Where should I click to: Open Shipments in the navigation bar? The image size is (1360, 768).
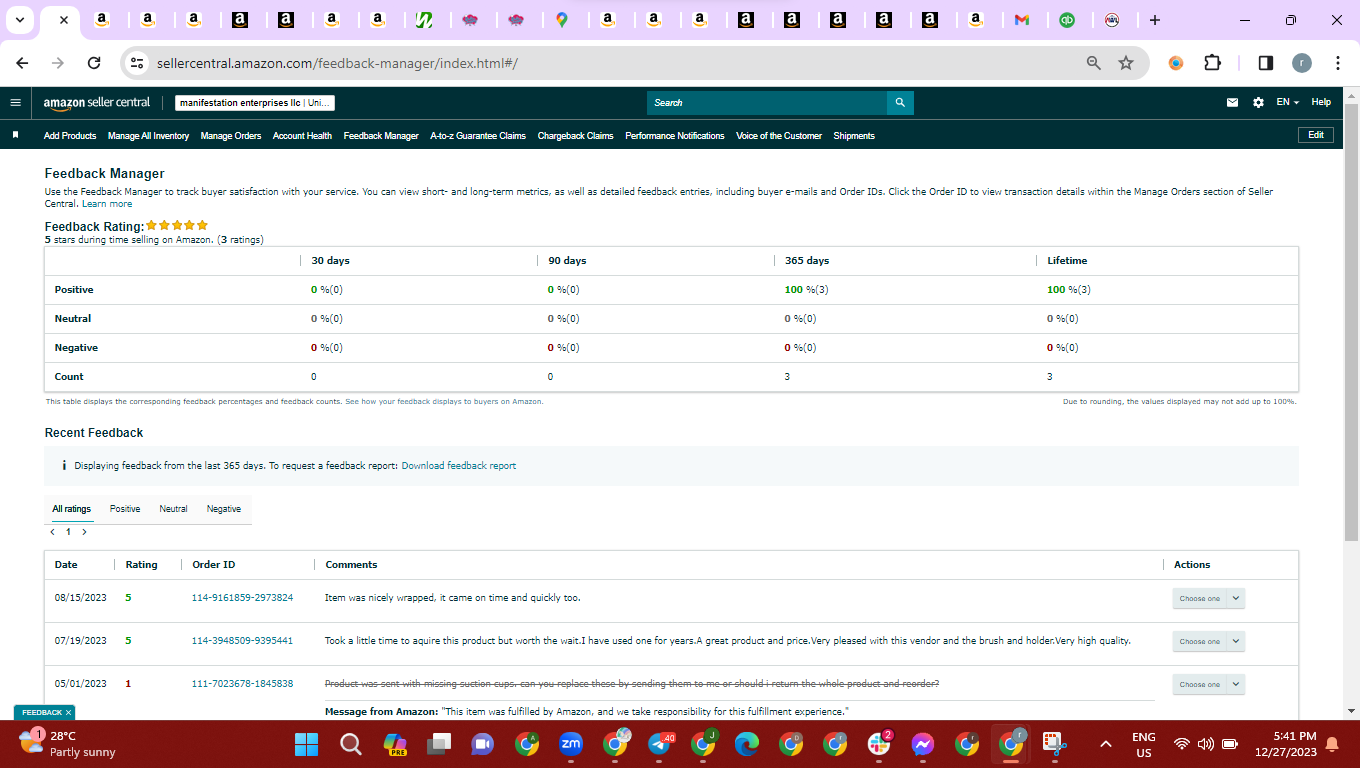click(854, 136)
